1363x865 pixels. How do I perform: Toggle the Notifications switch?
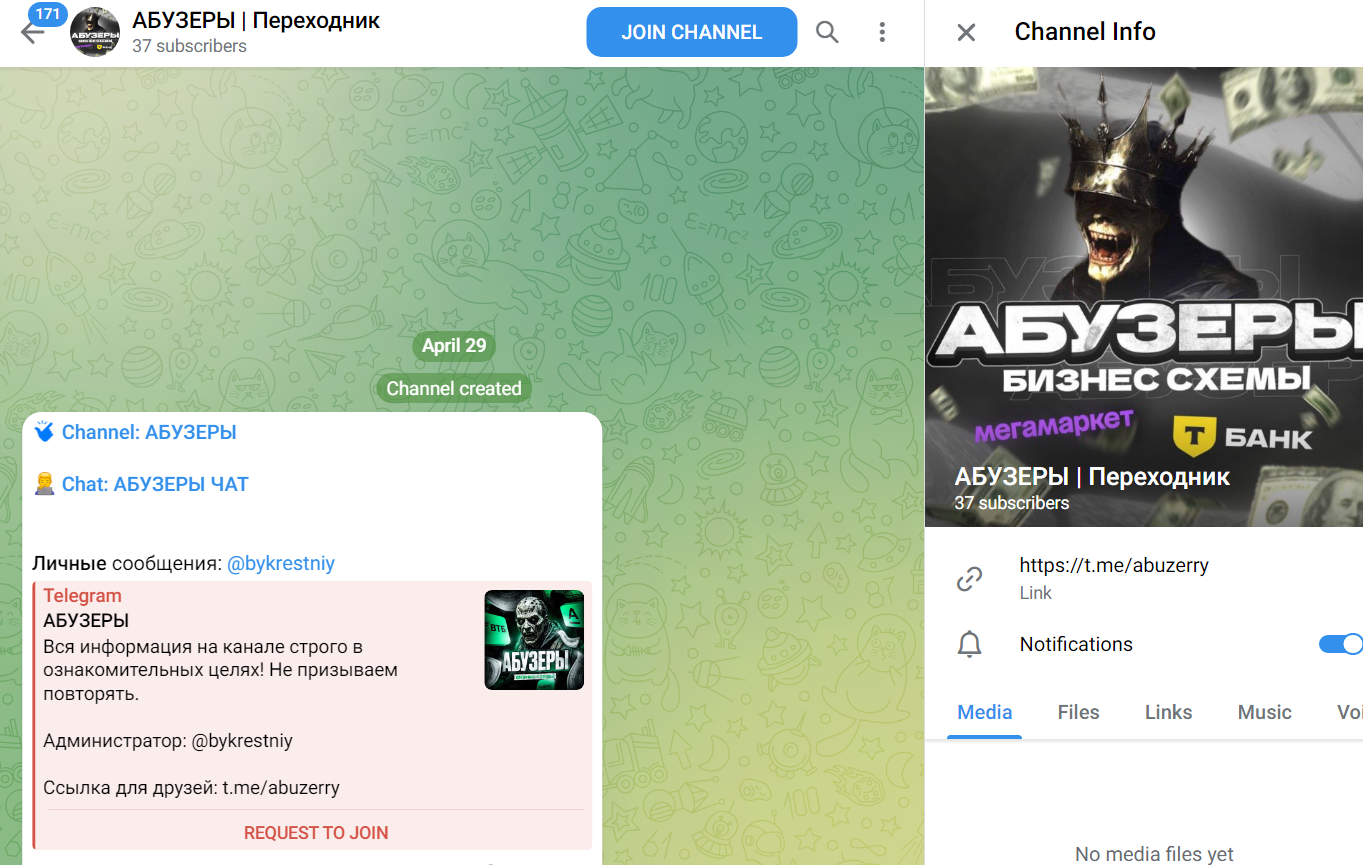[x=1341, y=644]
